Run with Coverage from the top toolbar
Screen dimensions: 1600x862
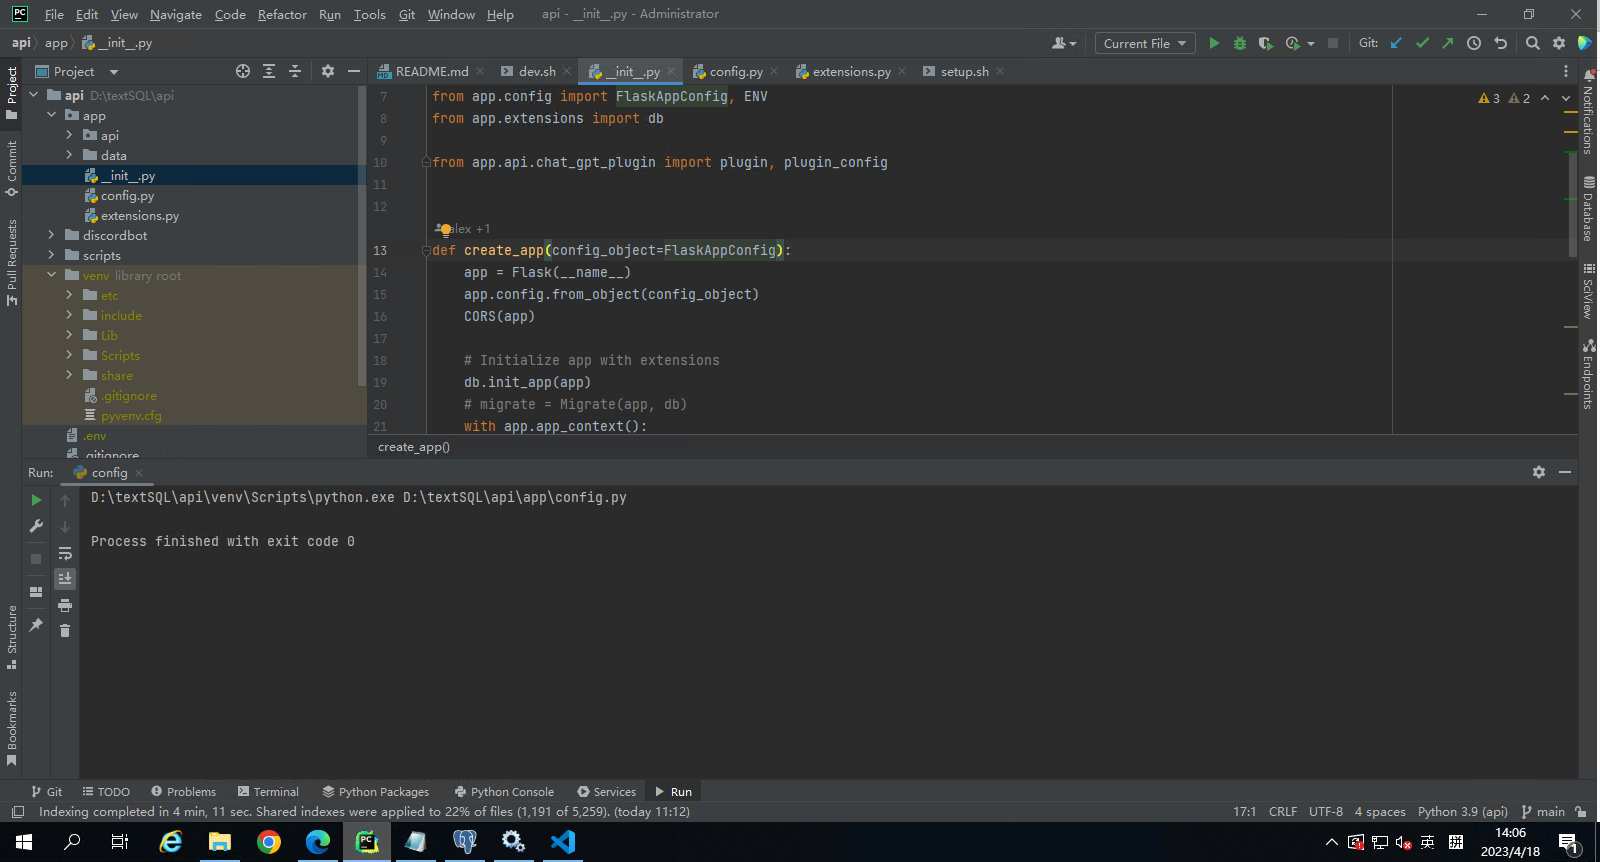(x=1265, y=43)
